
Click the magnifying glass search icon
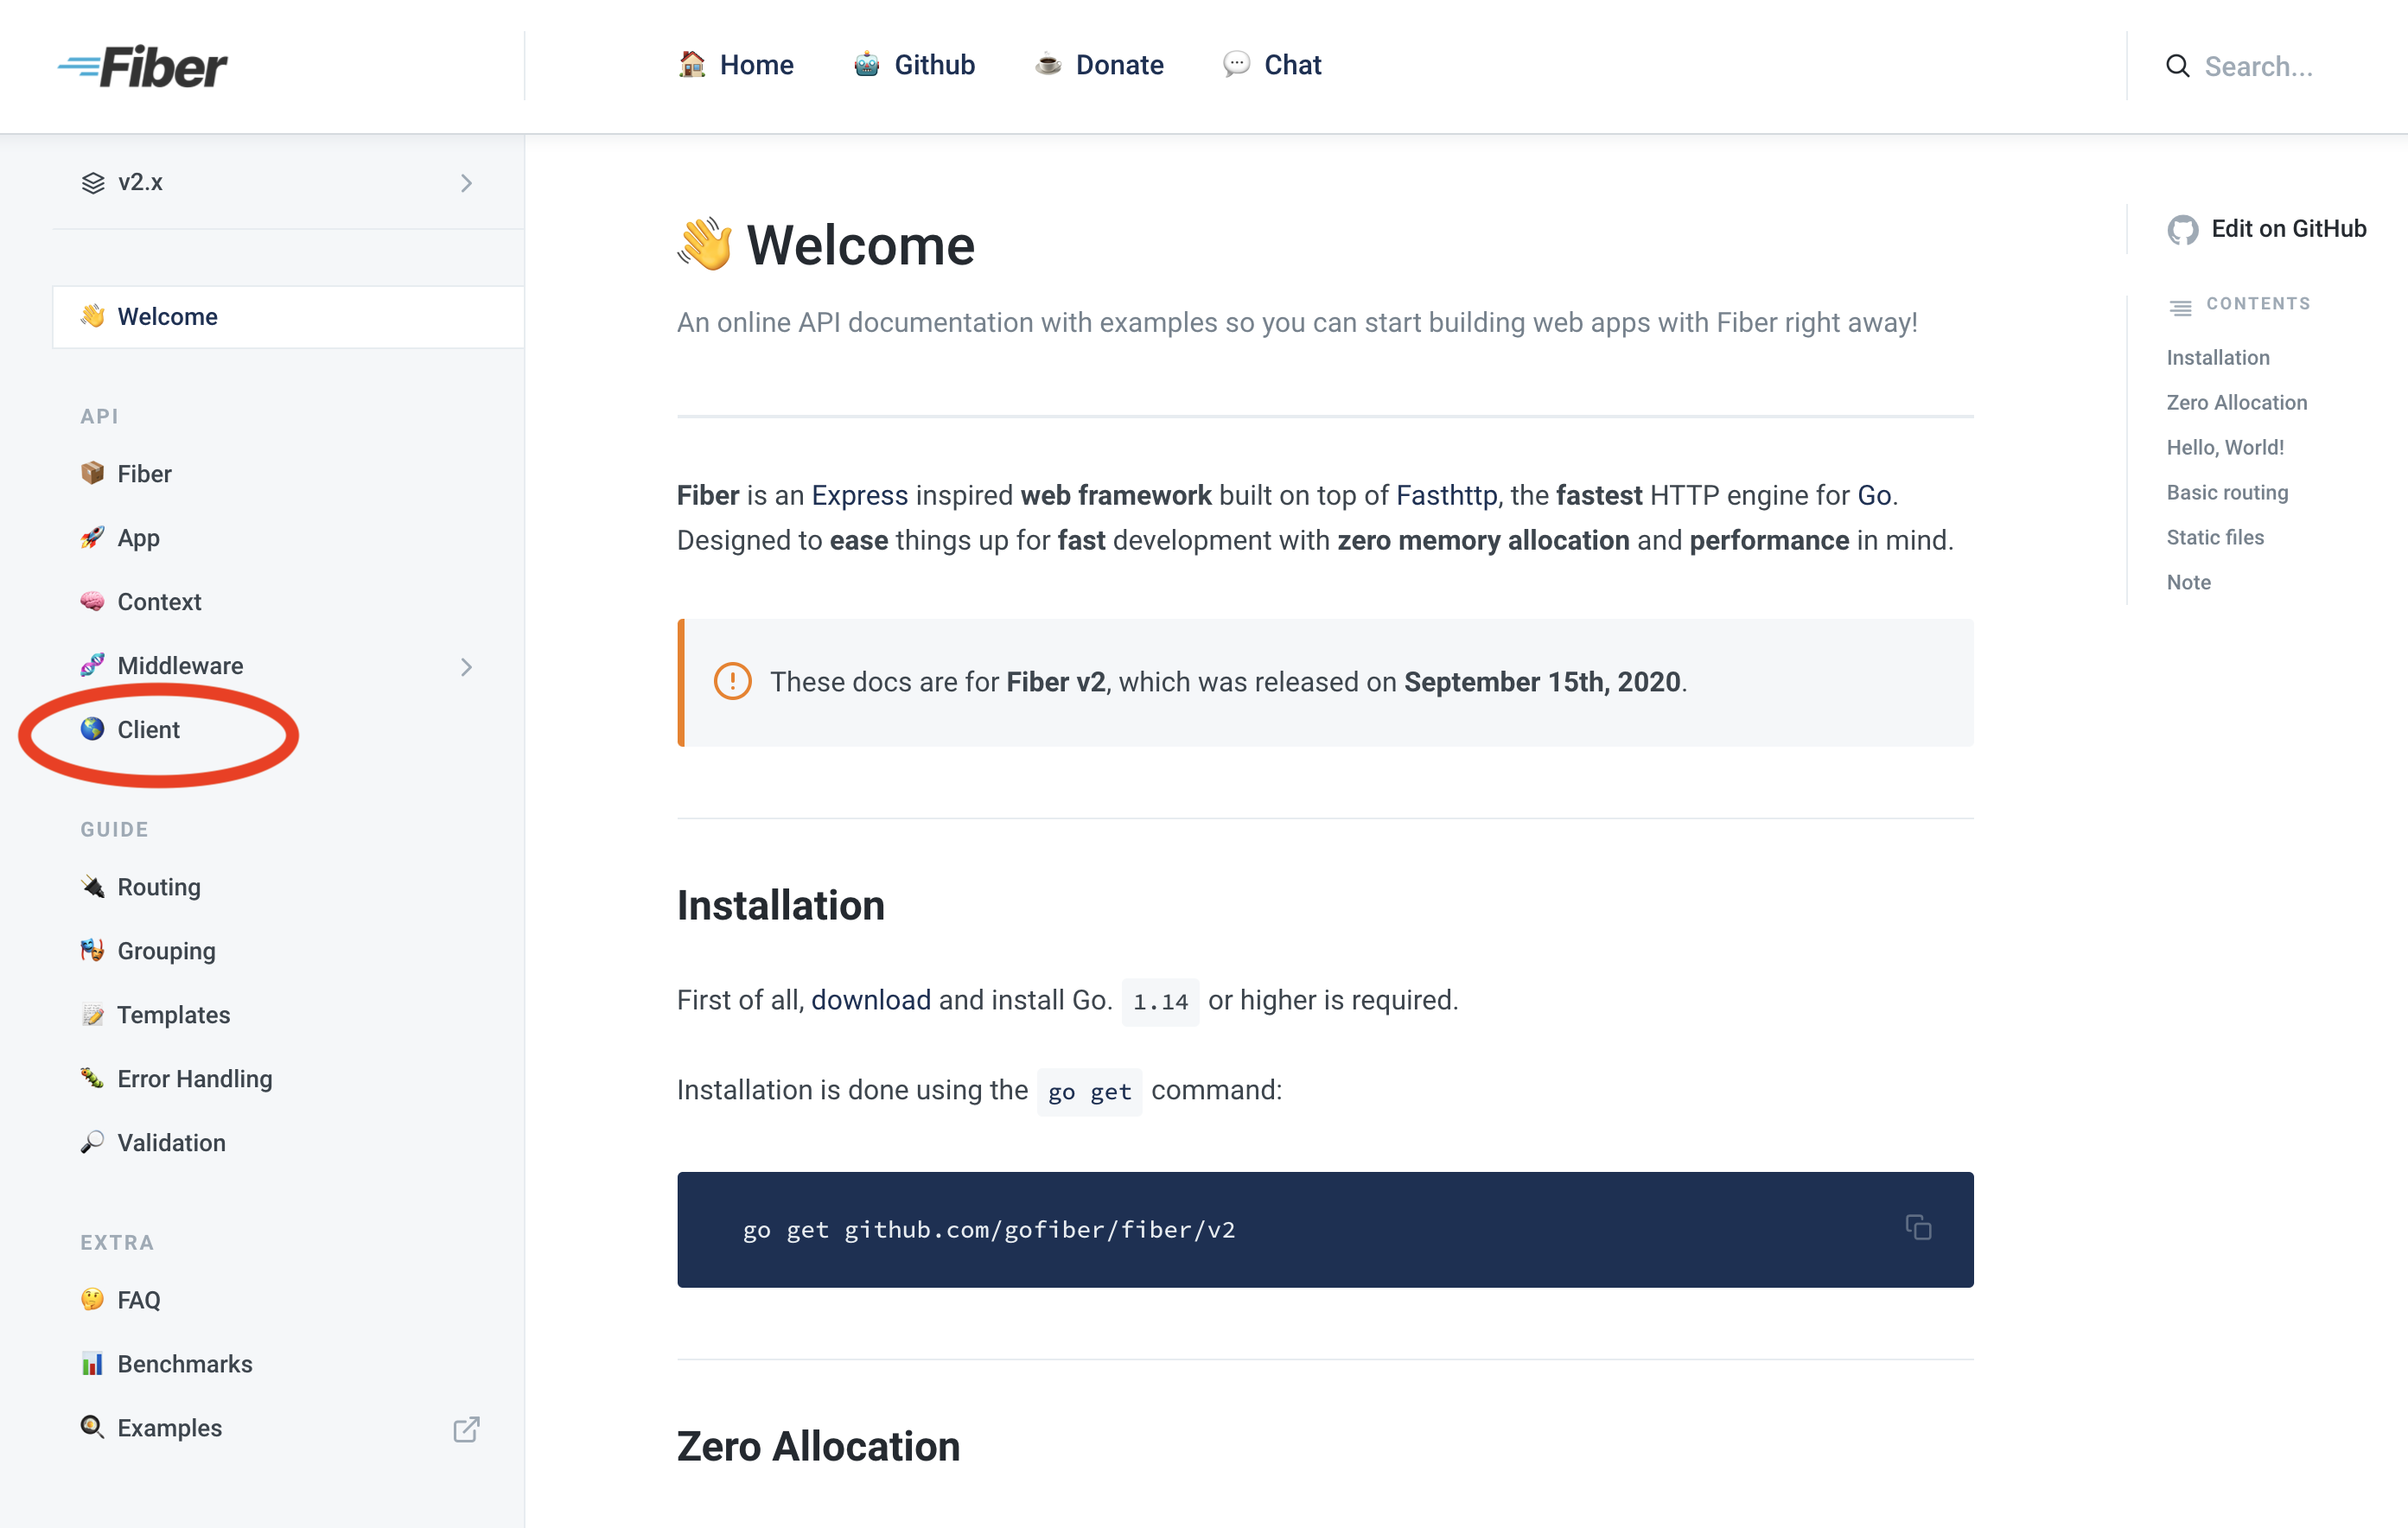pos(2178,66)
